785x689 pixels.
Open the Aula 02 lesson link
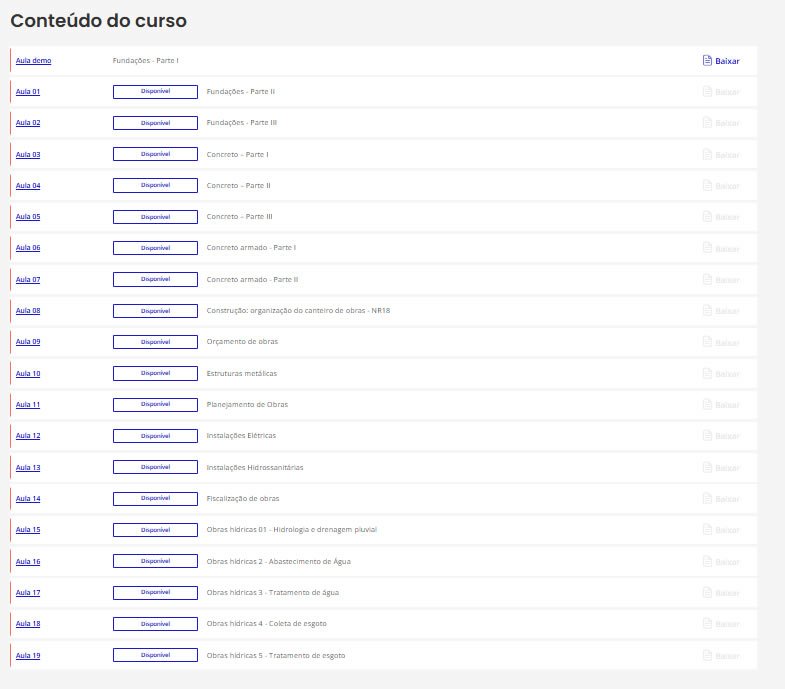[28, 123]
